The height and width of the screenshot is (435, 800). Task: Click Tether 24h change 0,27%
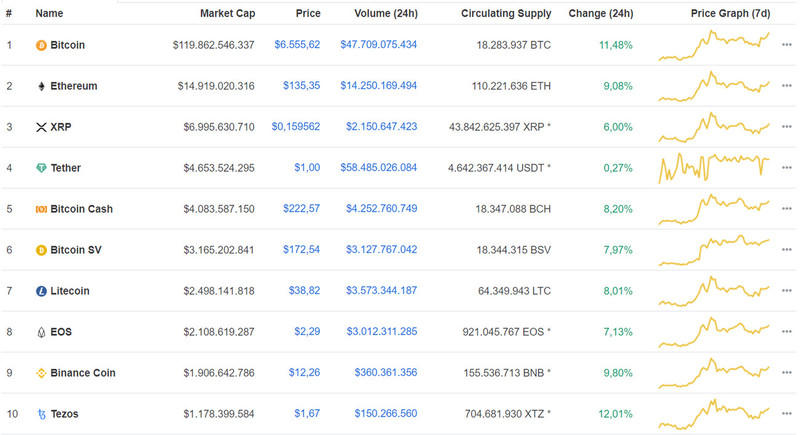point(618,168)
